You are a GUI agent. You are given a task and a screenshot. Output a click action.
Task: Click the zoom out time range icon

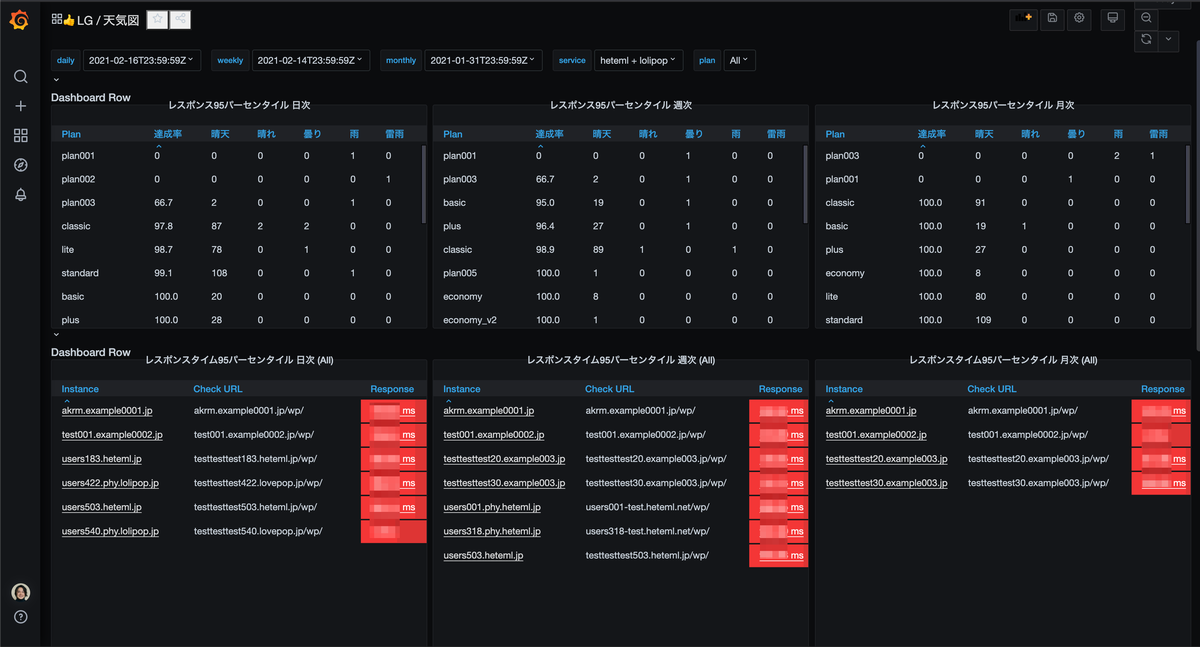1146,18
